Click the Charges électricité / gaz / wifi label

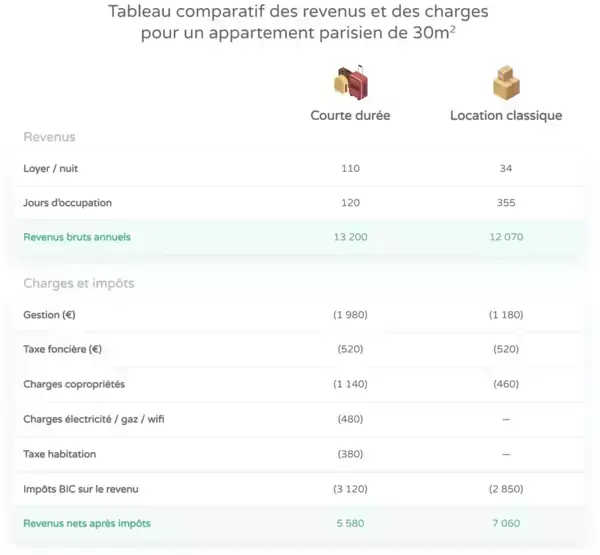pos(94,419)
